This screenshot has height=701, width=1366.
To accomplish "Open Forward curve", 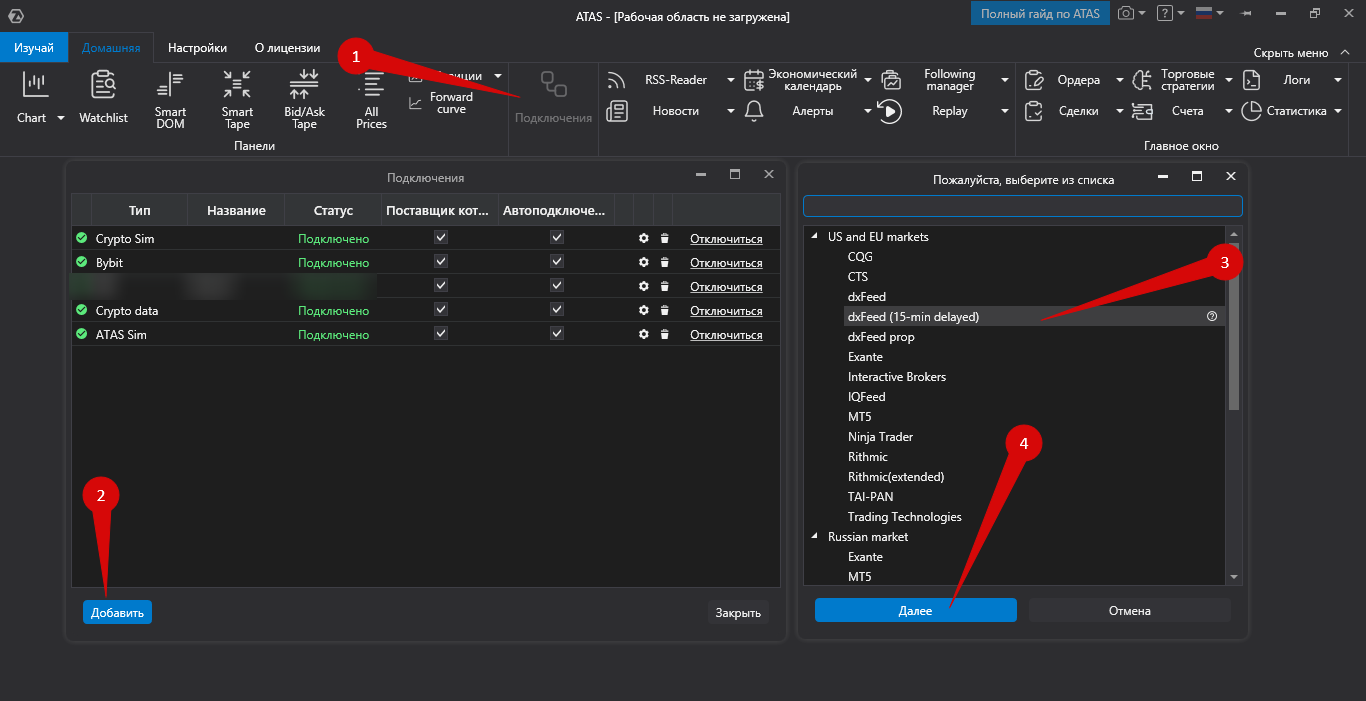I will click(x=441, y=102).
